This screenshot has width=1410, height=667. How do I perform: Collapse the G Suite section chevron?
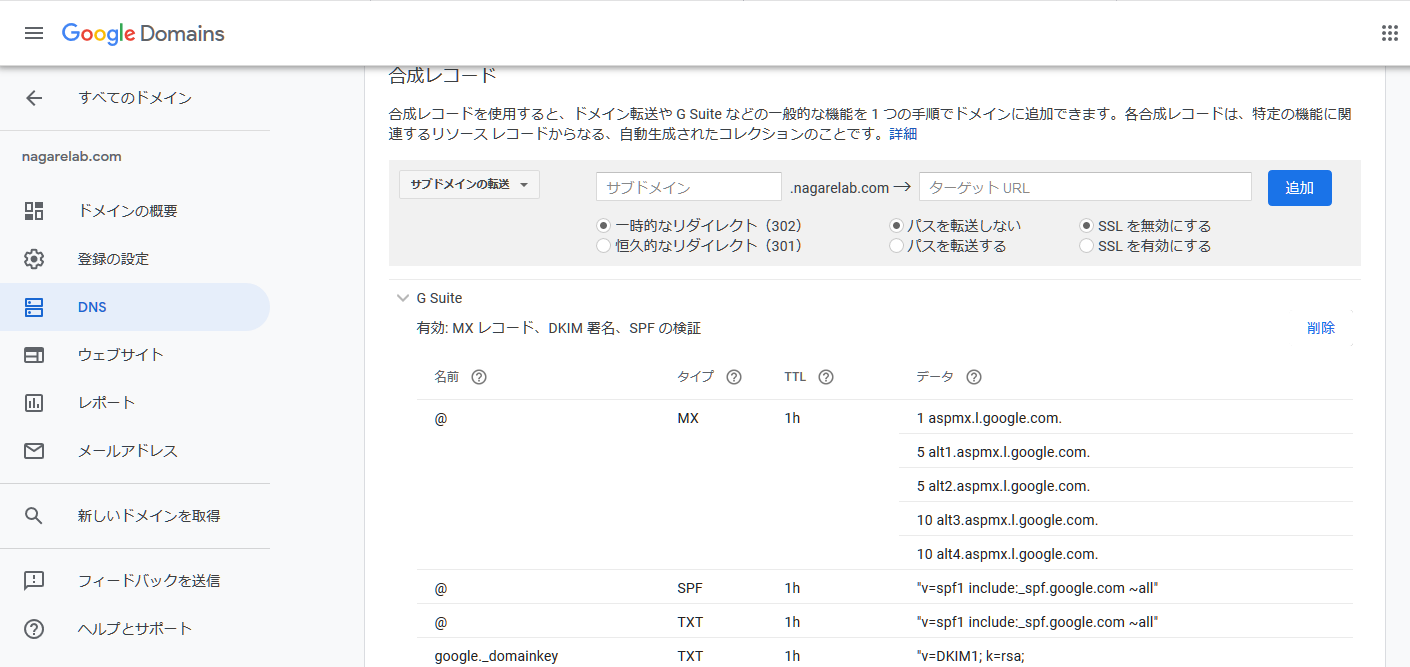point(403,298)
